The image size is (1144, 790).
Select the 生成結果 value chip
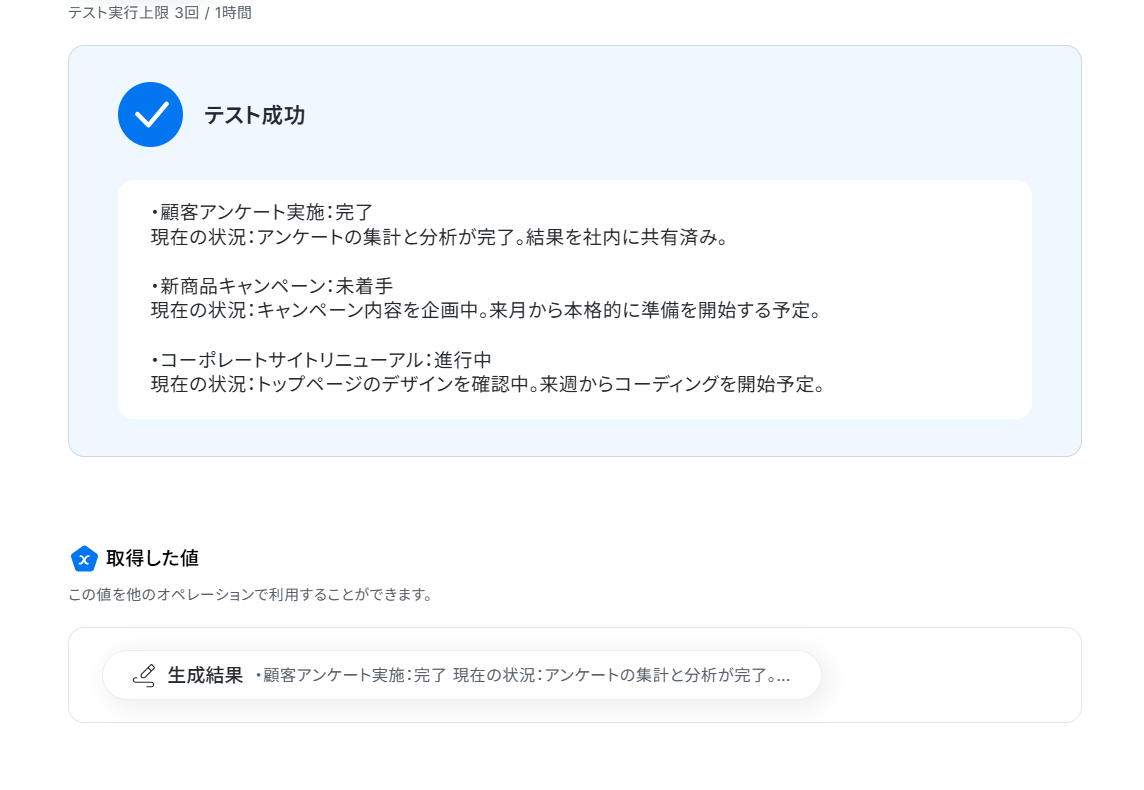tap(462, 675)
